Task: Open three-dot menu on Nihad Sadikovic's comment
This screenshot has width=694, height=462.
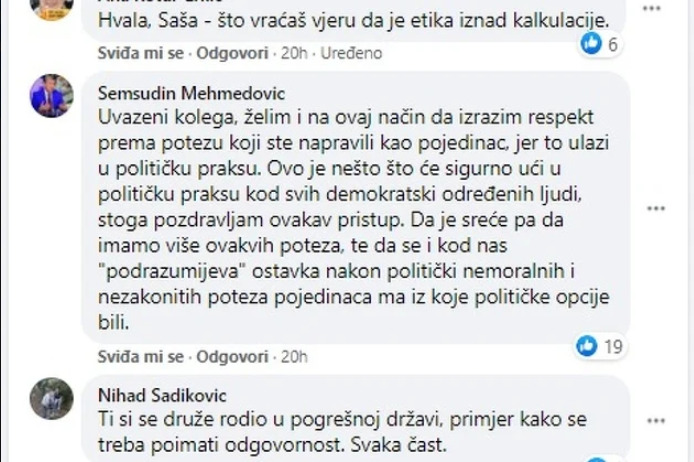Action: point(656,418)
